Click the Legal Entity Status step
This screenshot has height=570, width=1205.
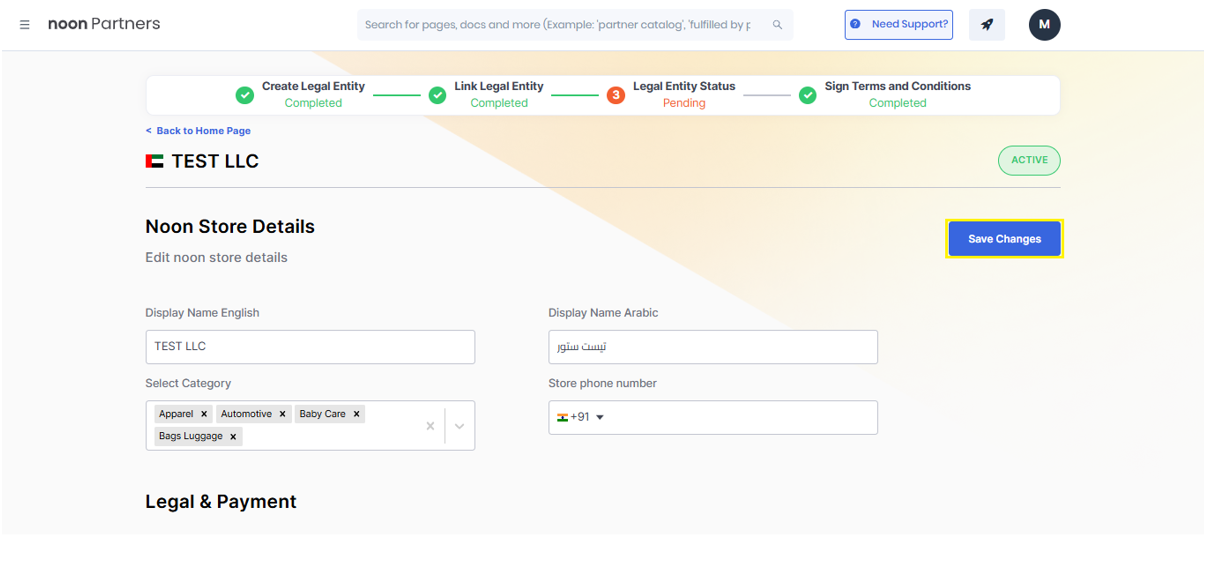671,95
